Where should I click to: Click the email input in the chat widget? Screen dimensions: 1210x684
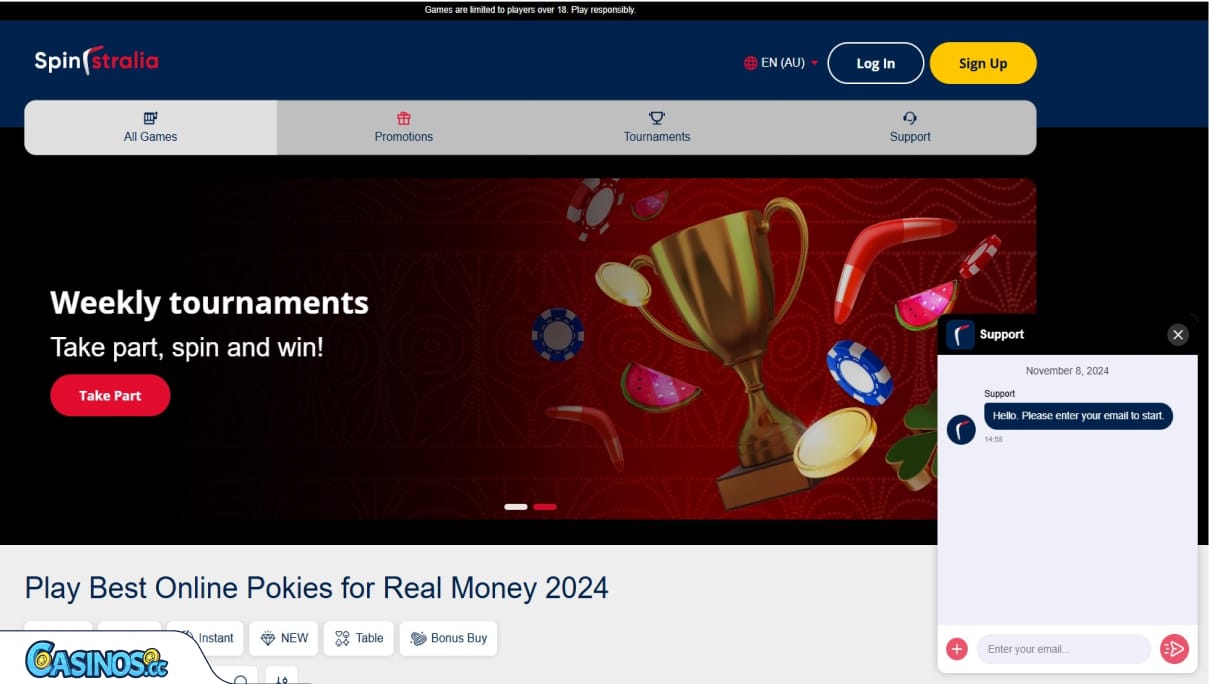(x=1063, y=648)
